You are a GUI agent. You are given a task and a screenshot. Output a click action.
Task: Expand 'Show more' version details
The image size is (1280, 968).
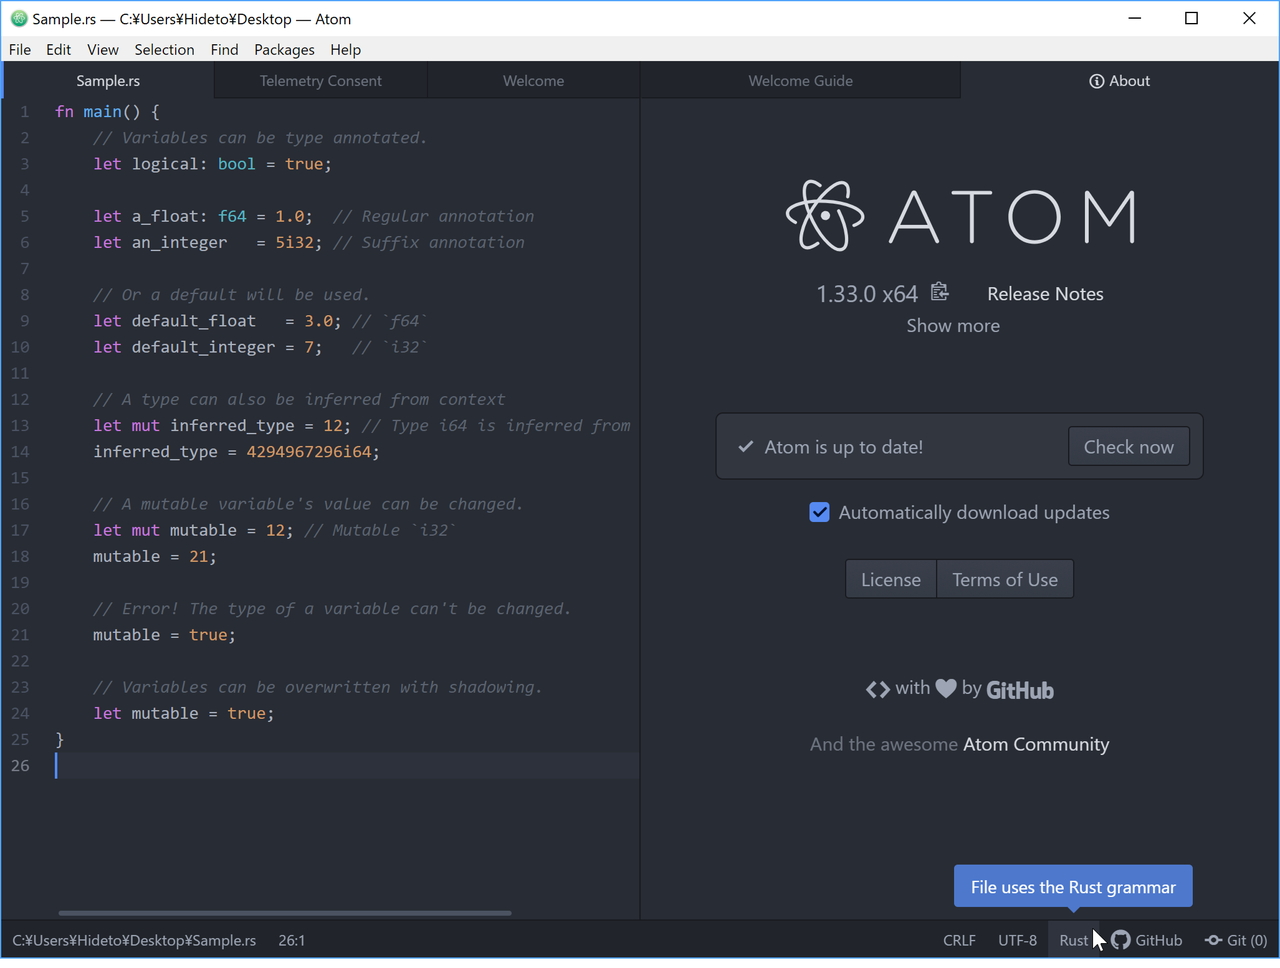pyautogui.click(x=952, y=325)
